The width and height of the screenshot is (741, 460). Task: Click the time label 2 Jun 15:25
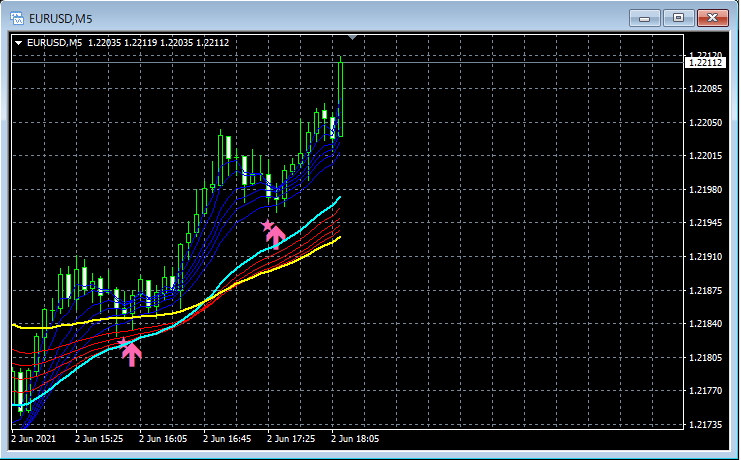pos(99,439)
